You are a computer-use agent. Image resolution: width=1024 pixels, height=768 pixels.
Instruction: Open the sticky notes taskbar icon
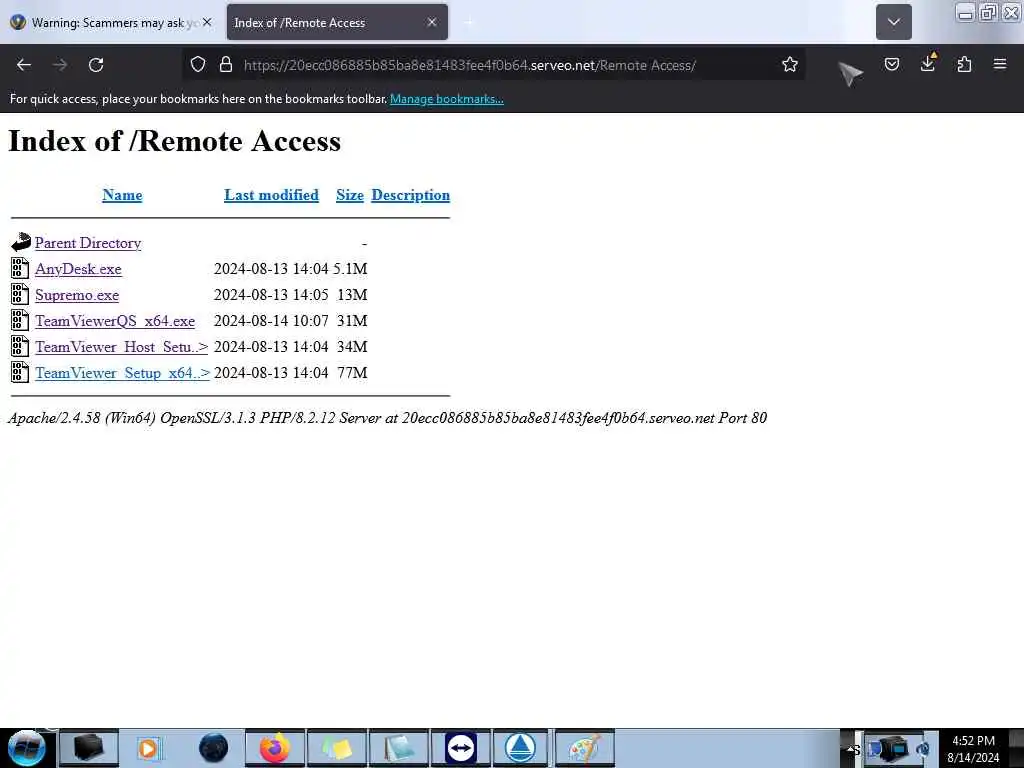pos(337,748)
